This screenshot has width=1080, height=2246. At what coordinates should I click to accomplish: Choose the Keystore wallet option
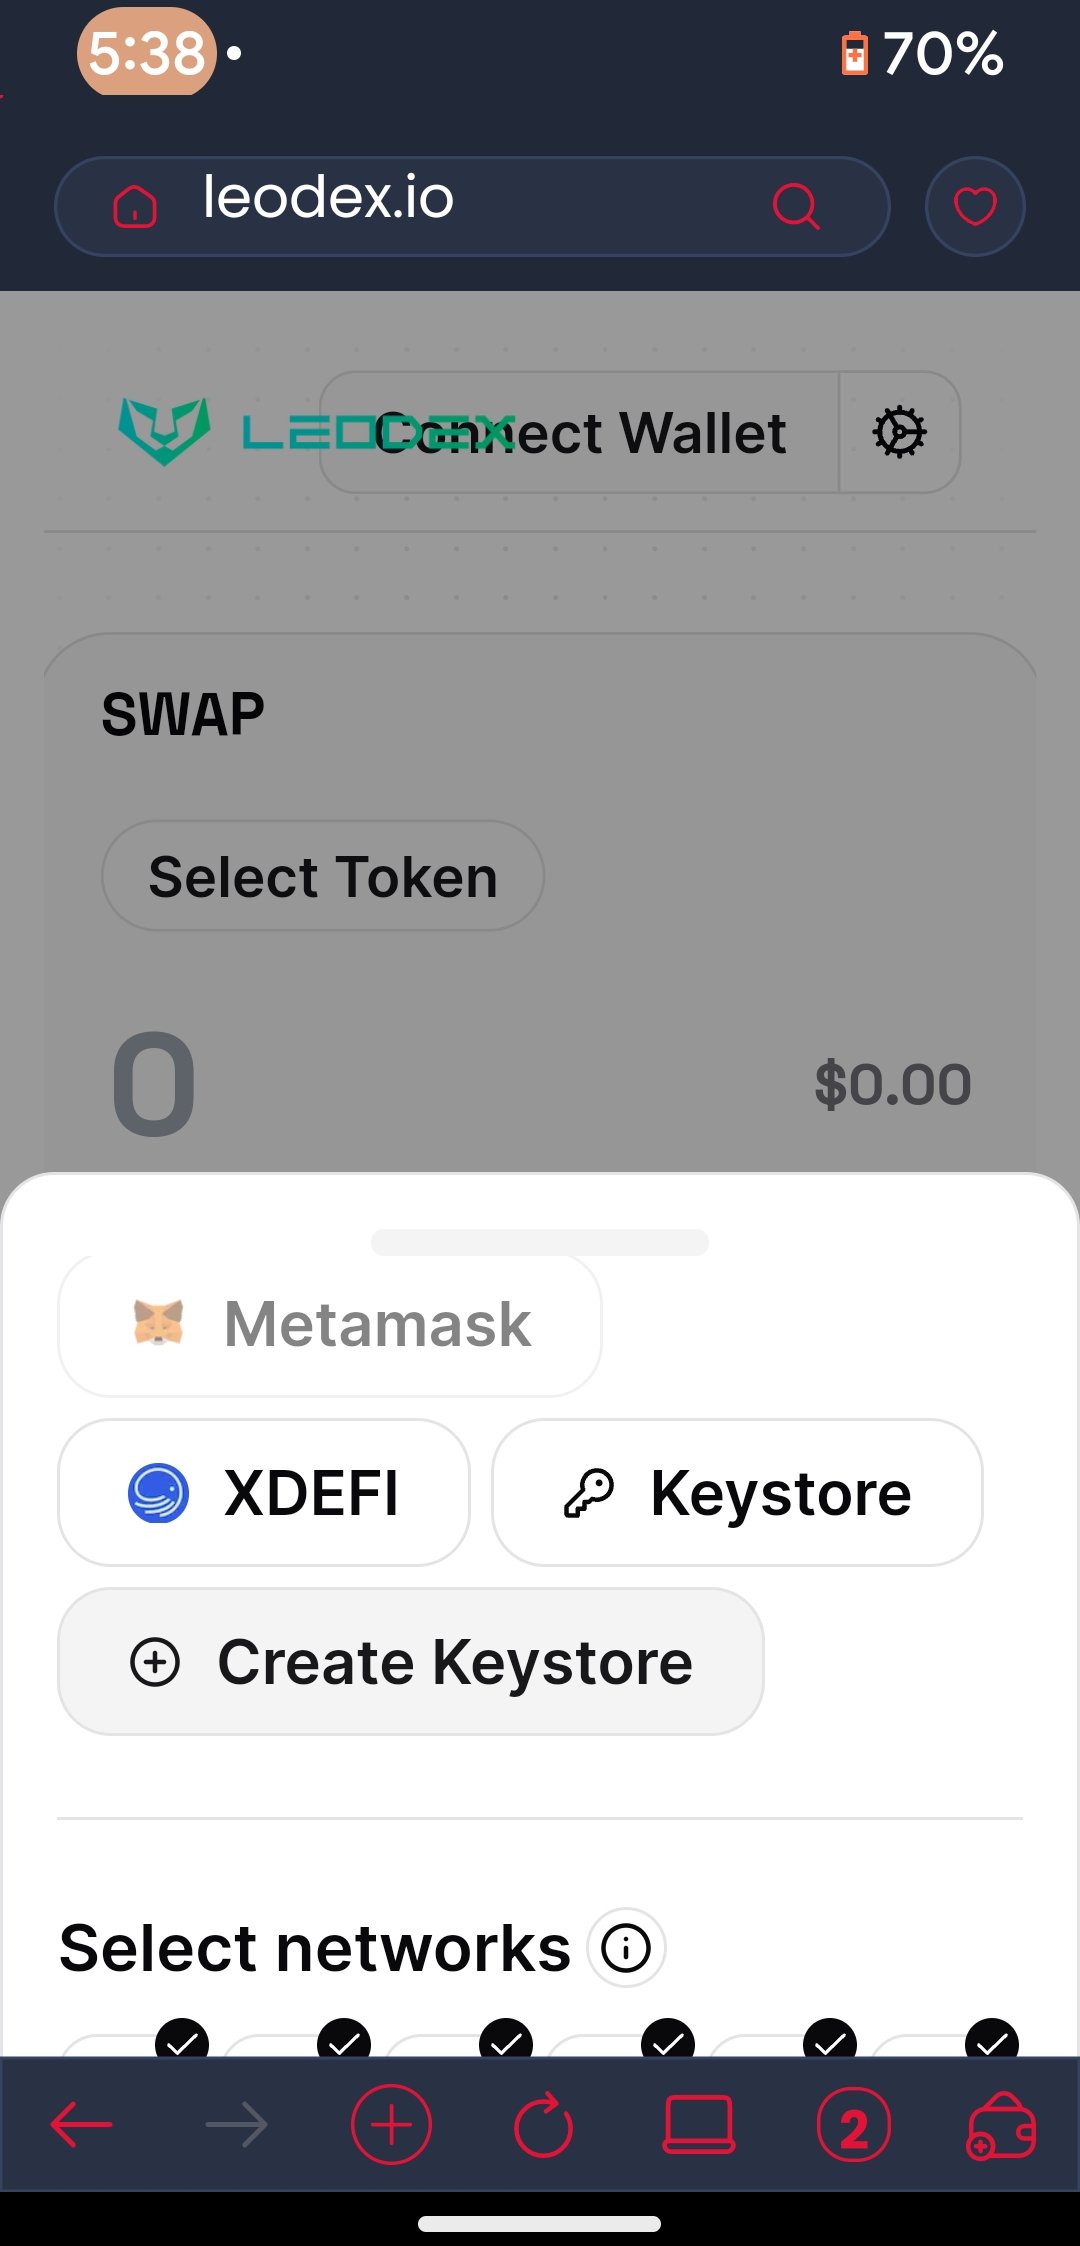(737, 1492)
